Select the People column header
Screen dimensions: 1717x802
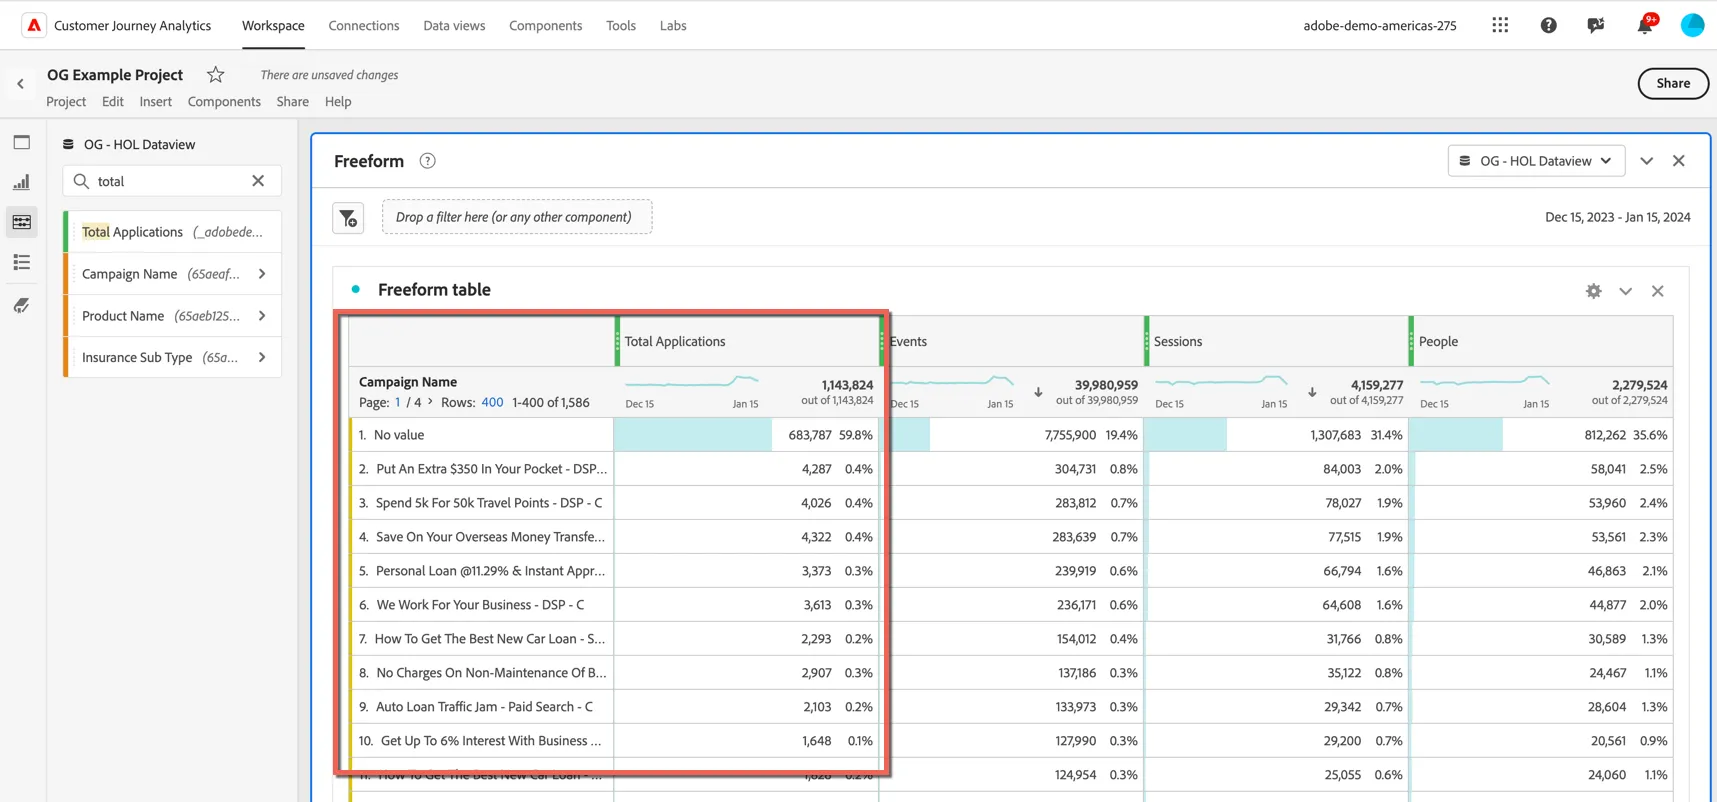click(1541, 341)
